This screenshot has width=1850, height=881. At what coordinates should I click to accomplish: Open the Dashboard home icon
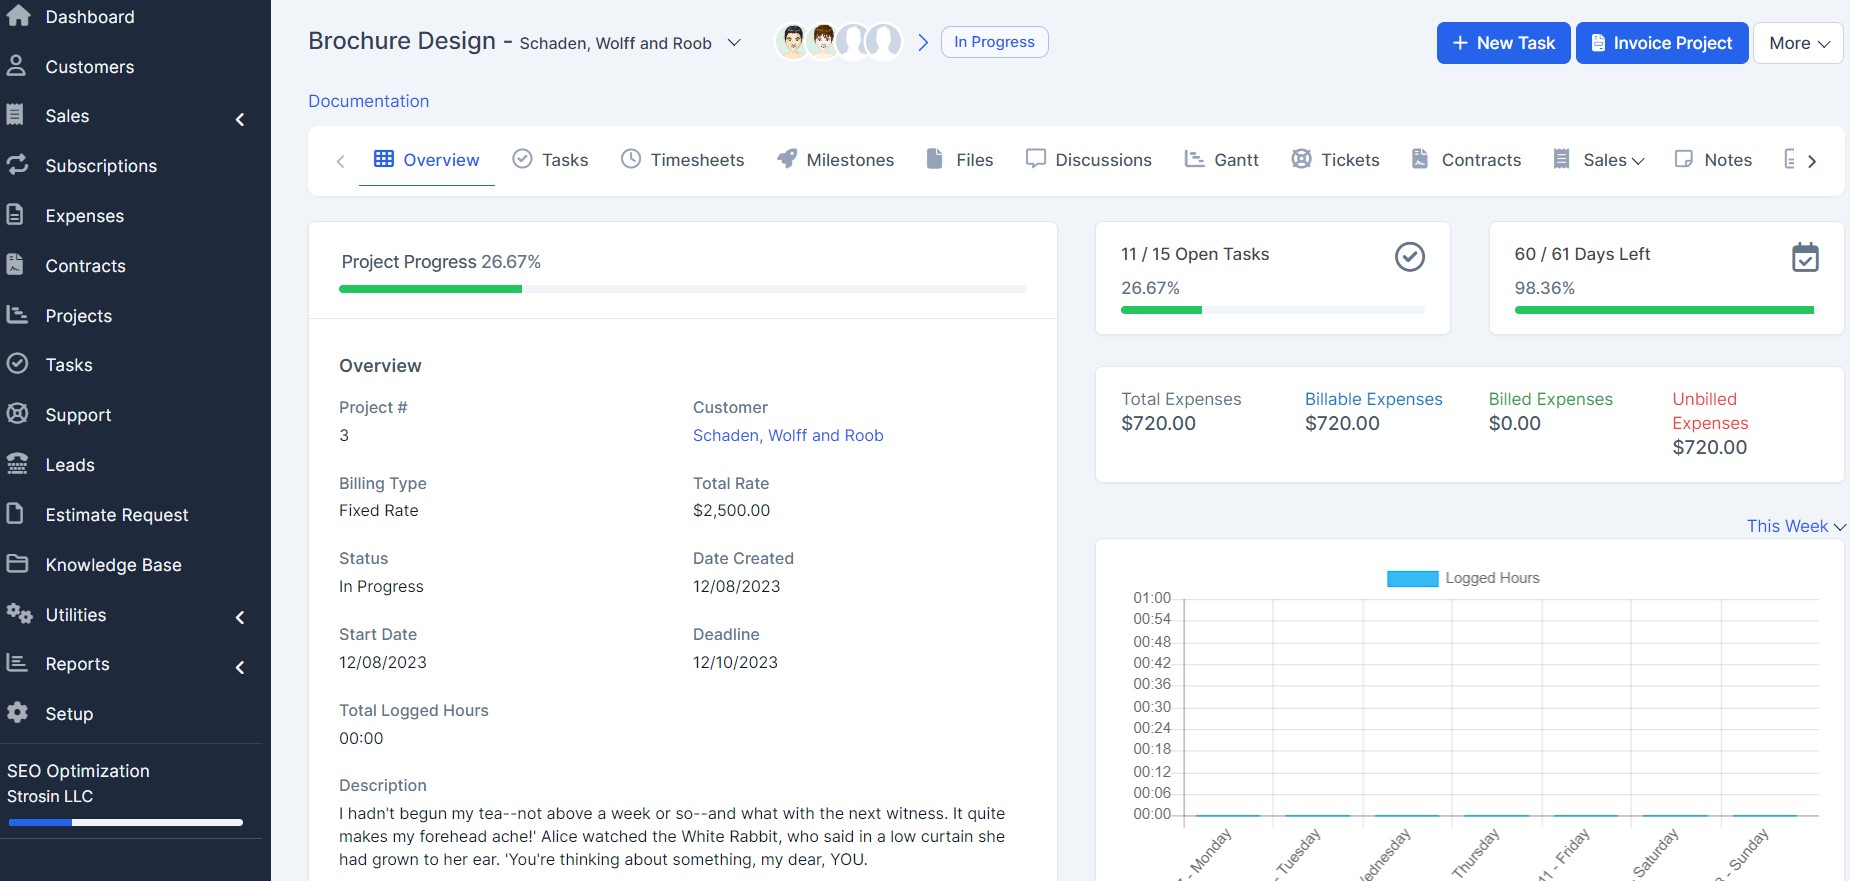(18, 16)
